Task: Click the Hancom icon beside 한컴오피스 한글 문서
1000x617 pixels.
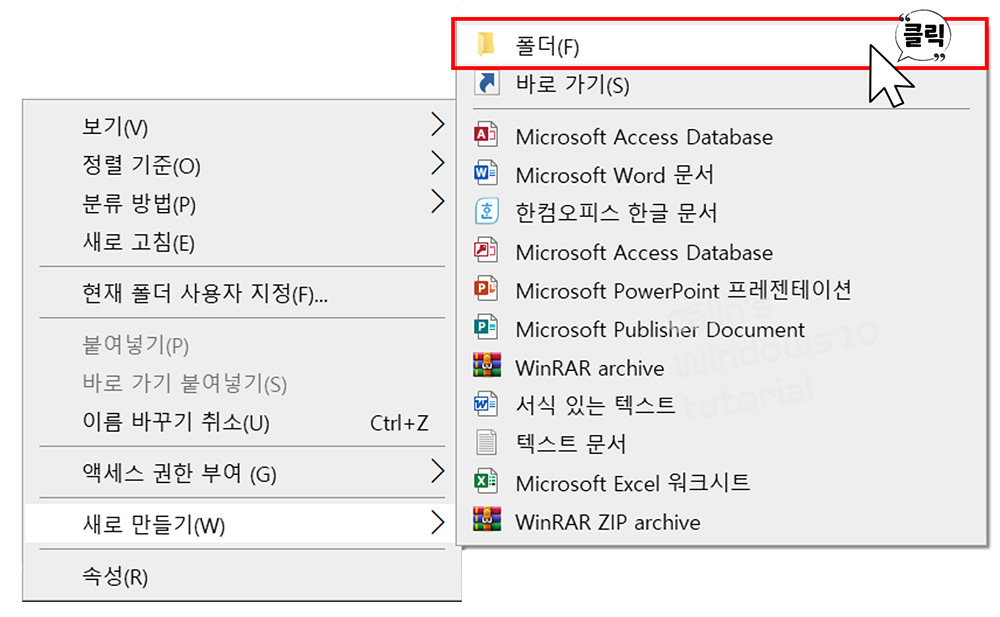Action: 486,211
